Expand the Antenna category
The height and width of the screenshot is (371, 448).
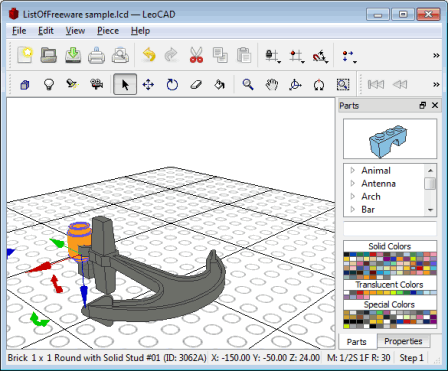[353, 183]
